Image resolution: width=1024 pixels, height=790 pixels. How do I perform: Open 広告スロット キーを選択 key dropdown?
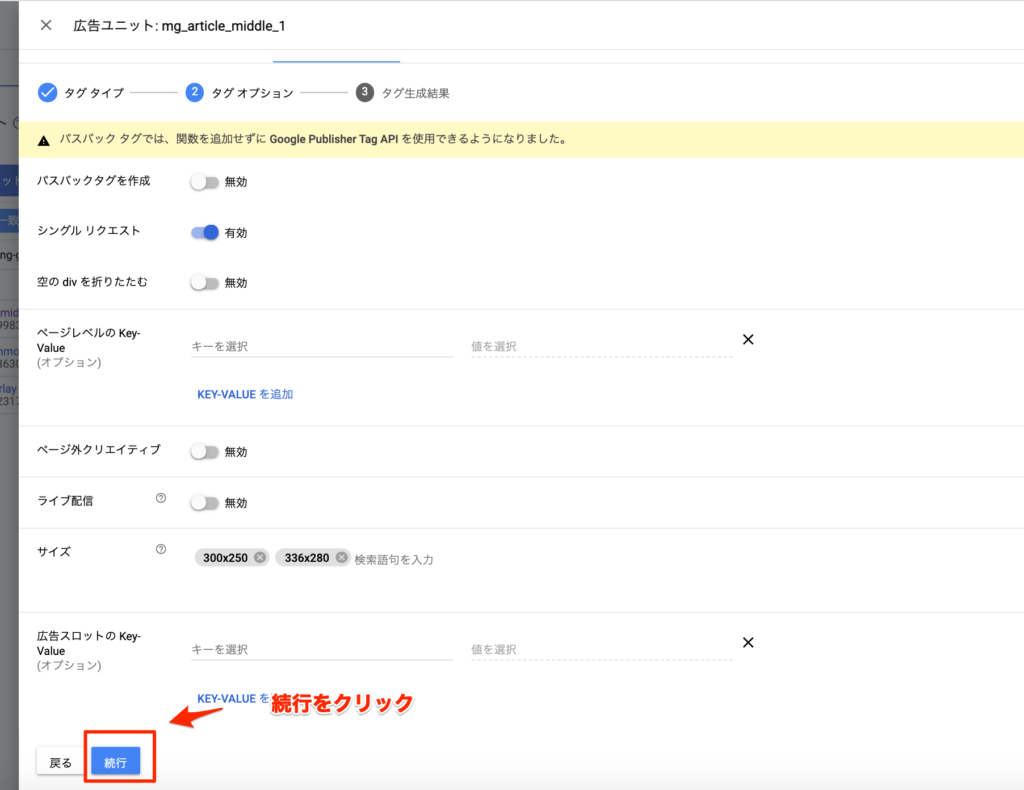pyautogui.click(x=322, y=649)
